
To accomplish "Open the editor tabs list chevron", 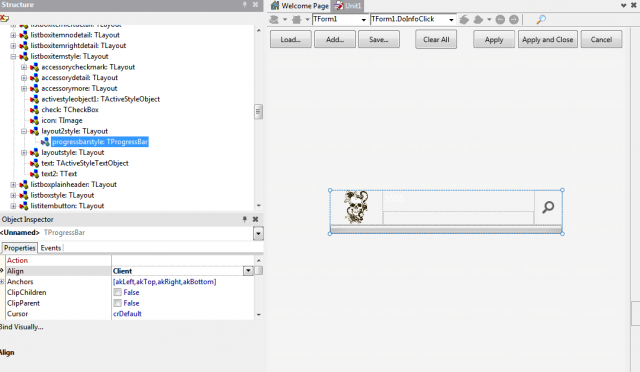I will 624,5.
